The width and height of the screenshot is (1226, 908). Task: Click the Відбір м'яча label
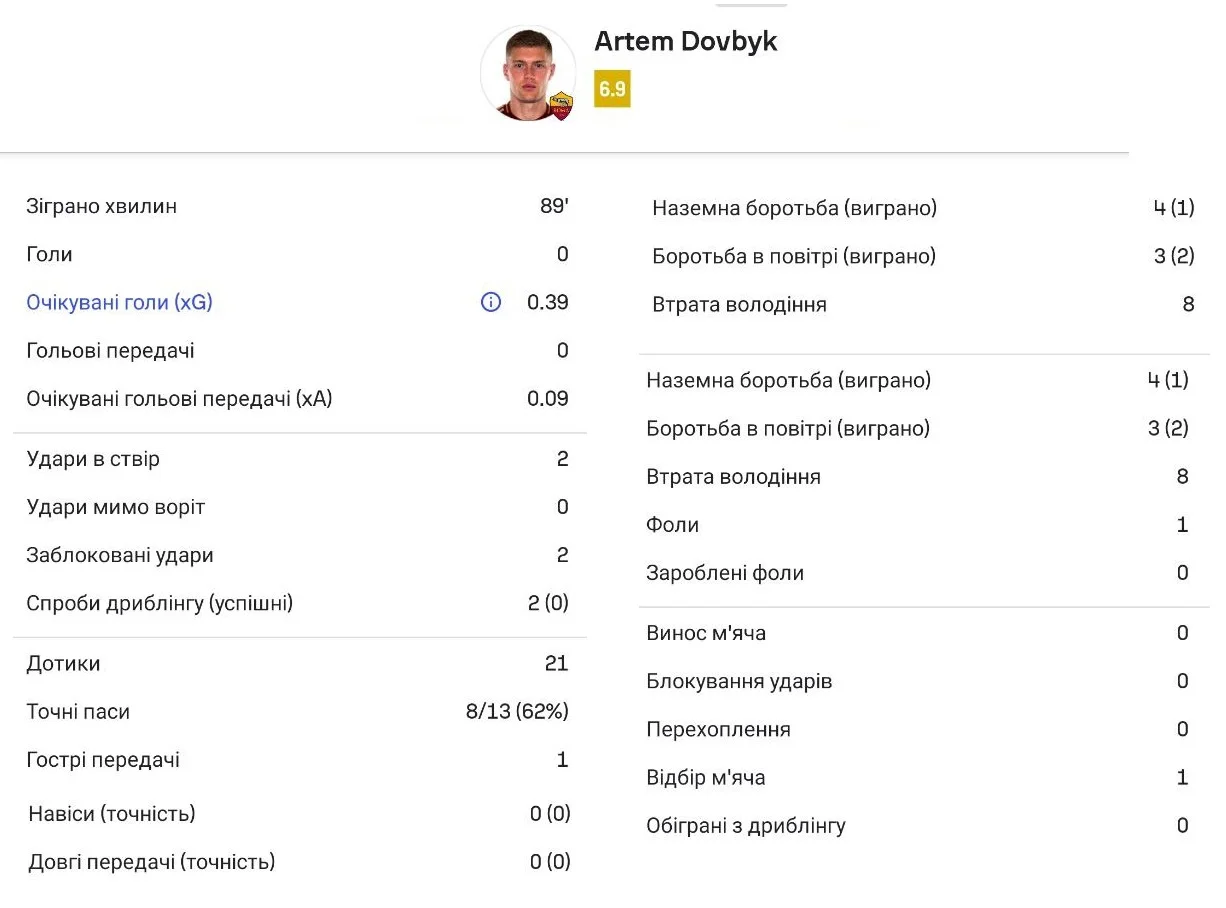pos(706,777)
